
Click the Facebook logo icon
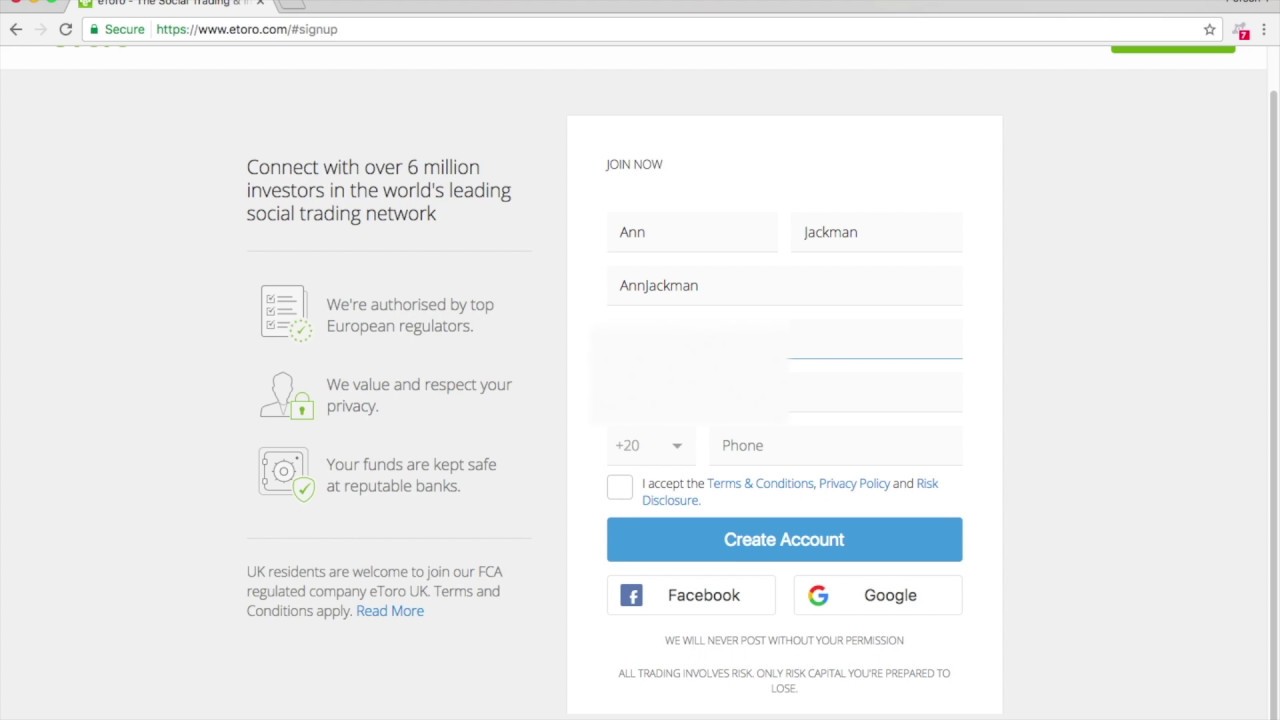pos(631,596)
